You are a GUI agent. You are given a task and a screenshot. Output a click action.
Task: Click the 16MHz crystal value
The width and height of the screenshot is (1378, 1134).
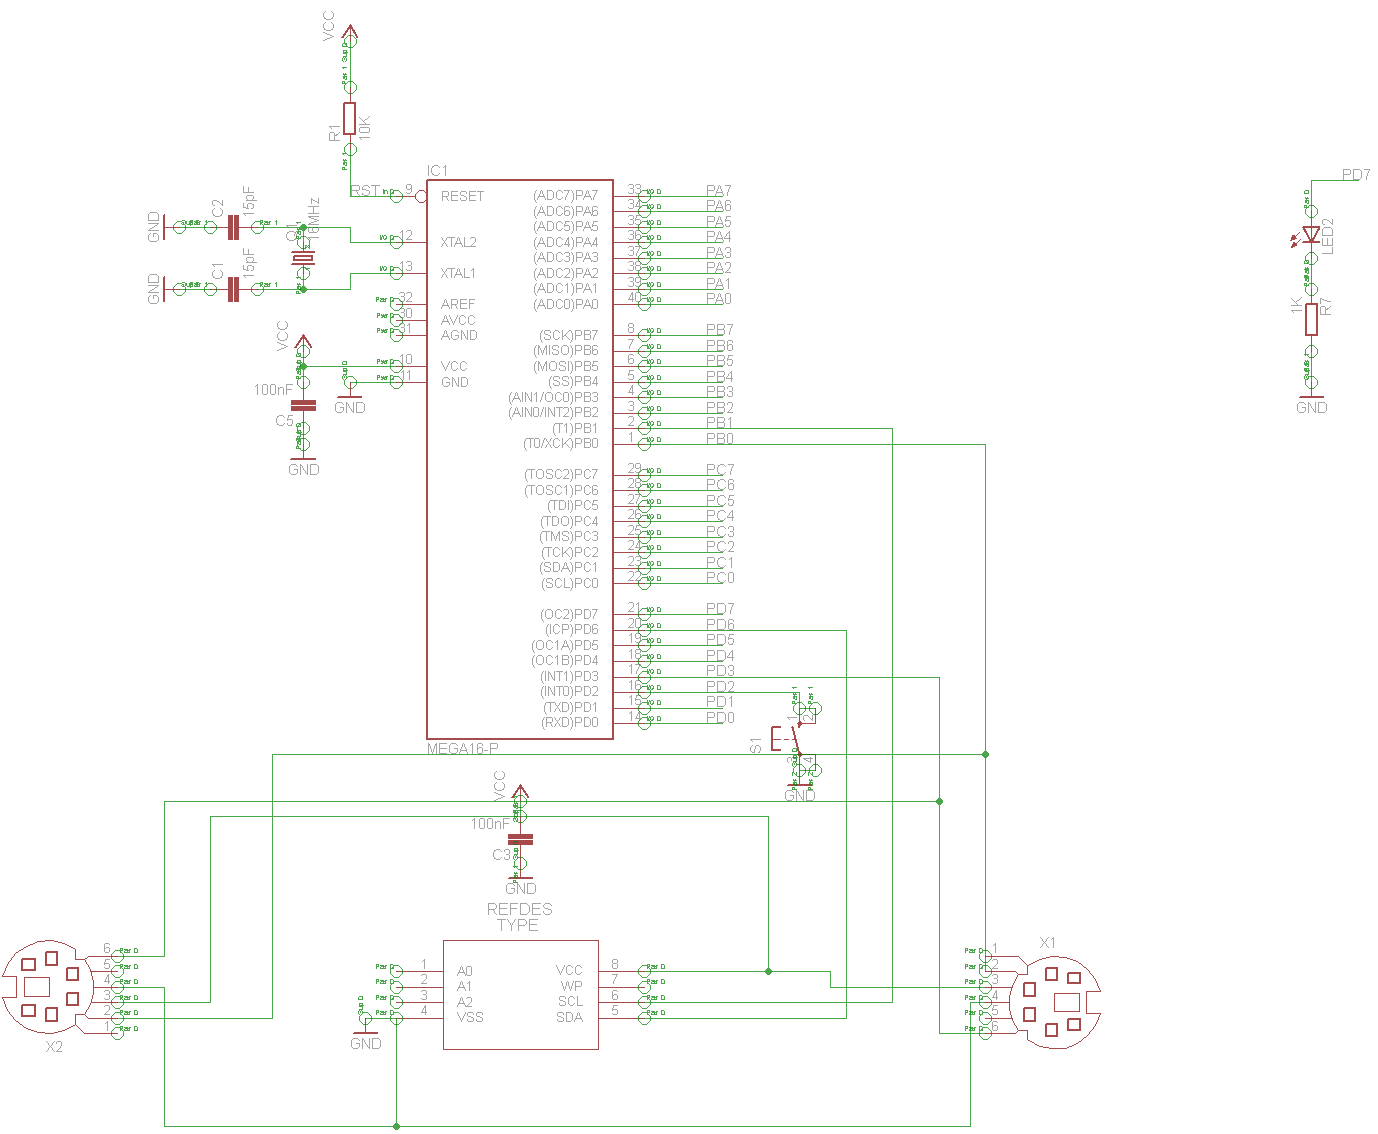coord(314,217)
